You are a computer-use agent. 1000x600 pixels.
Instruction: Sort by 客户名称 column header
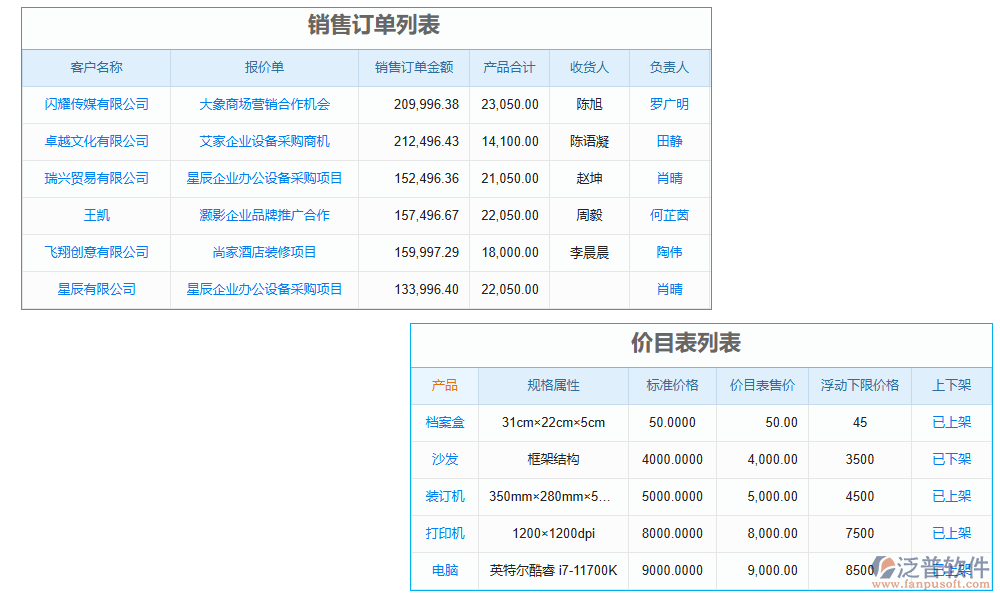[x=96, y=67]
